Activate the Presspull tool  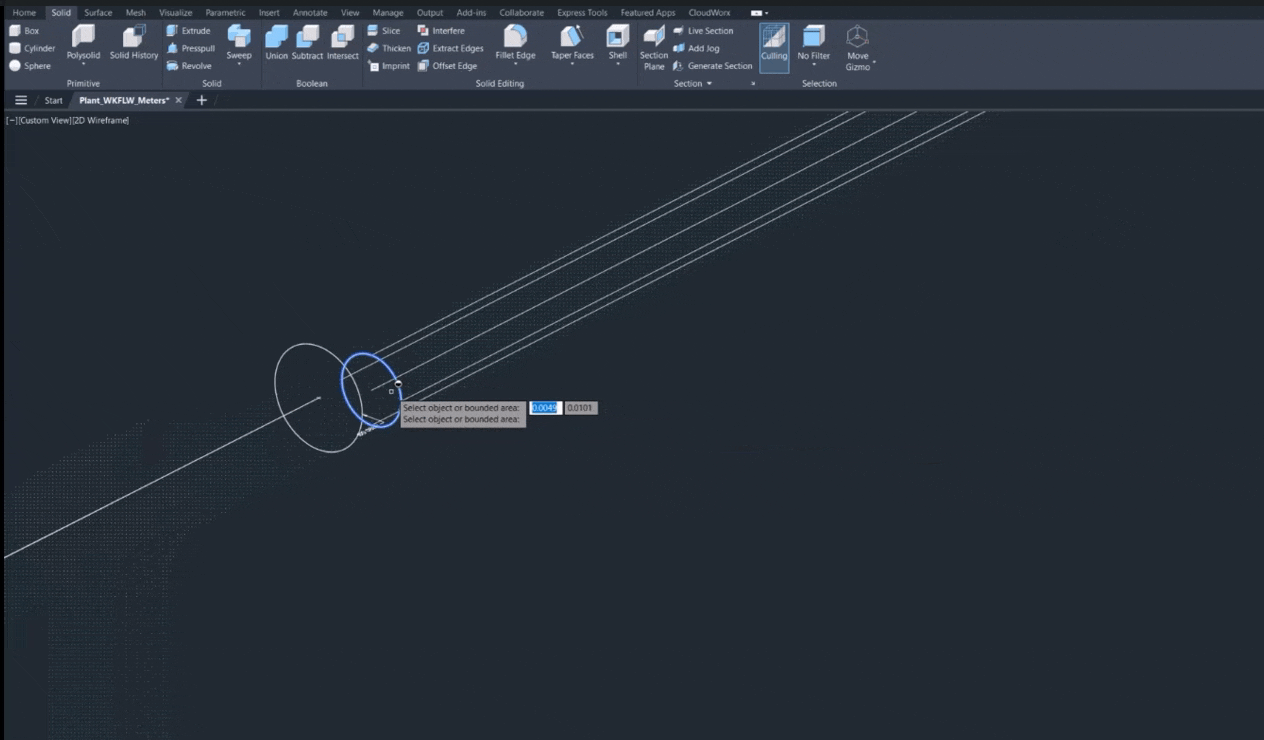coord(190,48)
